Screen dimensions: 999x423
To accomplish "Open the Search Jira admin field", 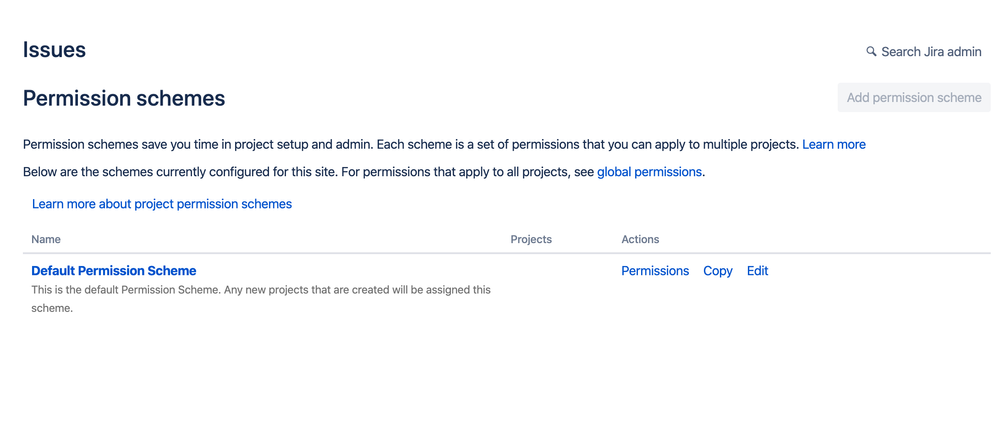I will (x=924, y=52).
